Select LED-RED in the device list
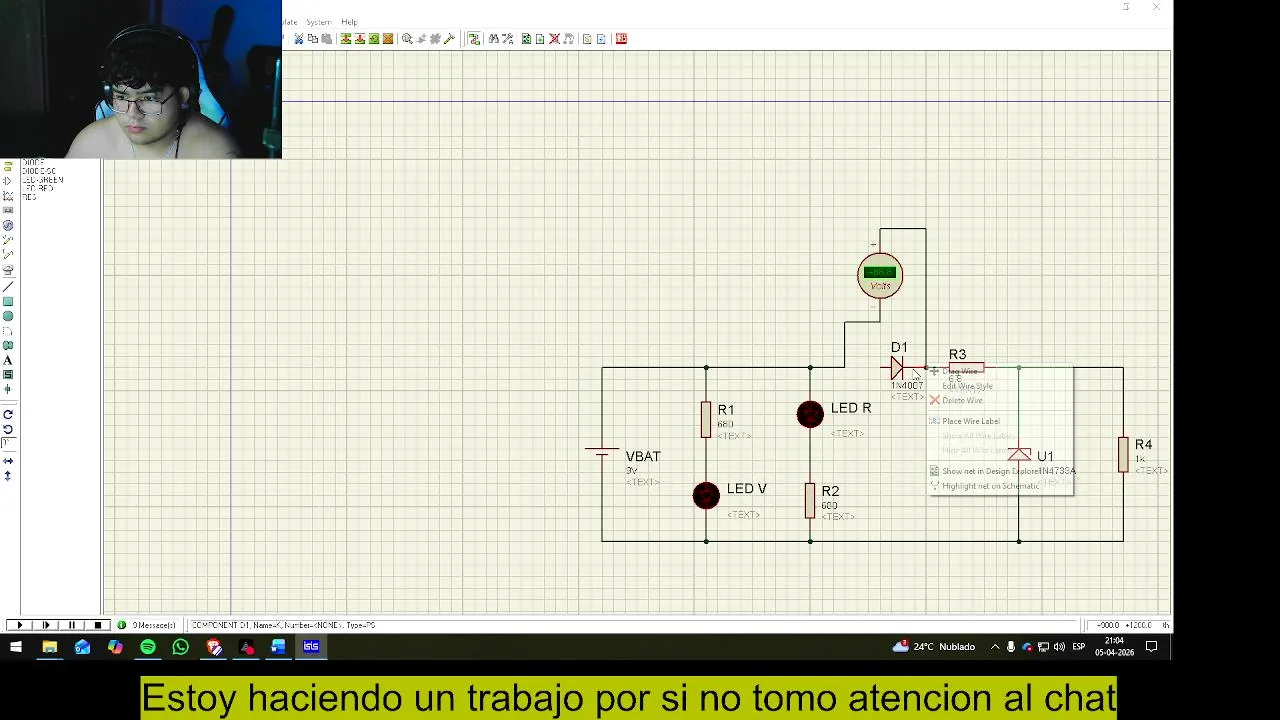 click(x=38, y=188)
